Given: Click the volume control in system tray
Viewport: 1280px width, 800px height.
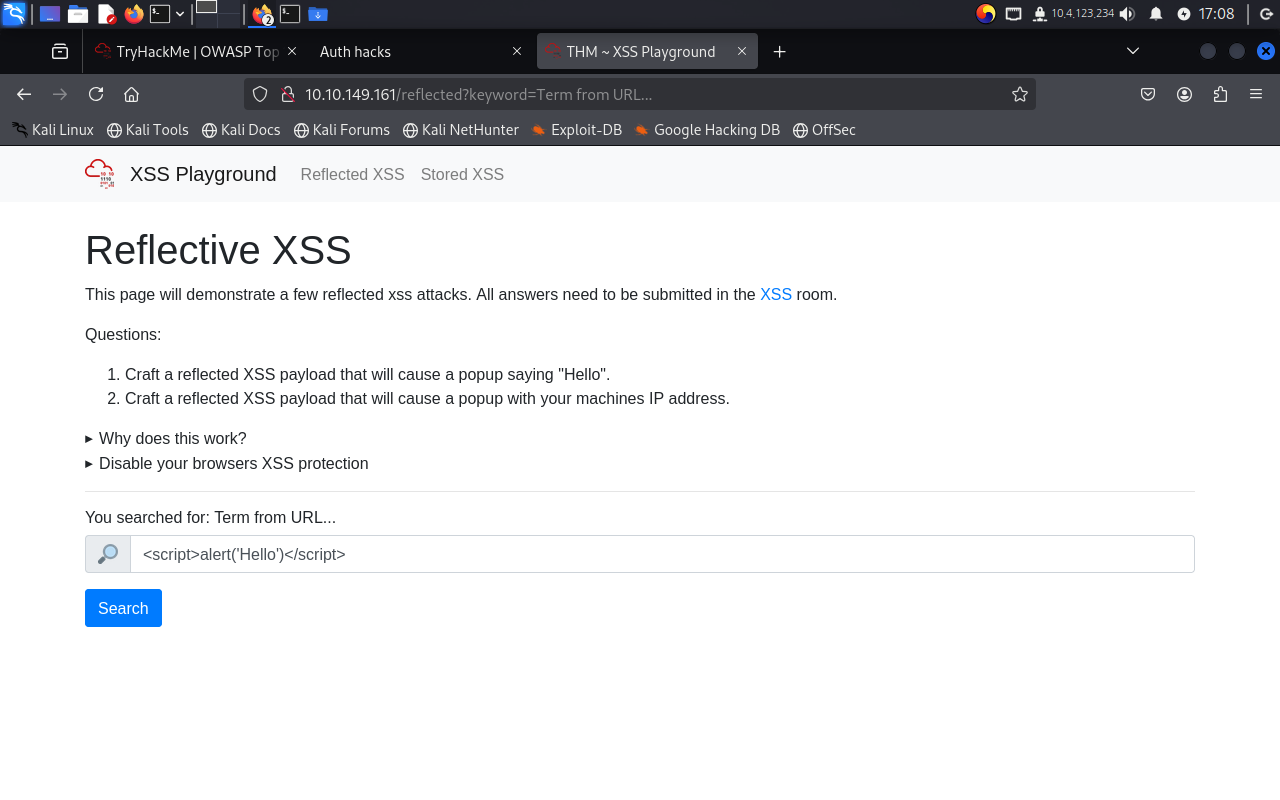Looking at the screenshot, I should coord(1127,14).
